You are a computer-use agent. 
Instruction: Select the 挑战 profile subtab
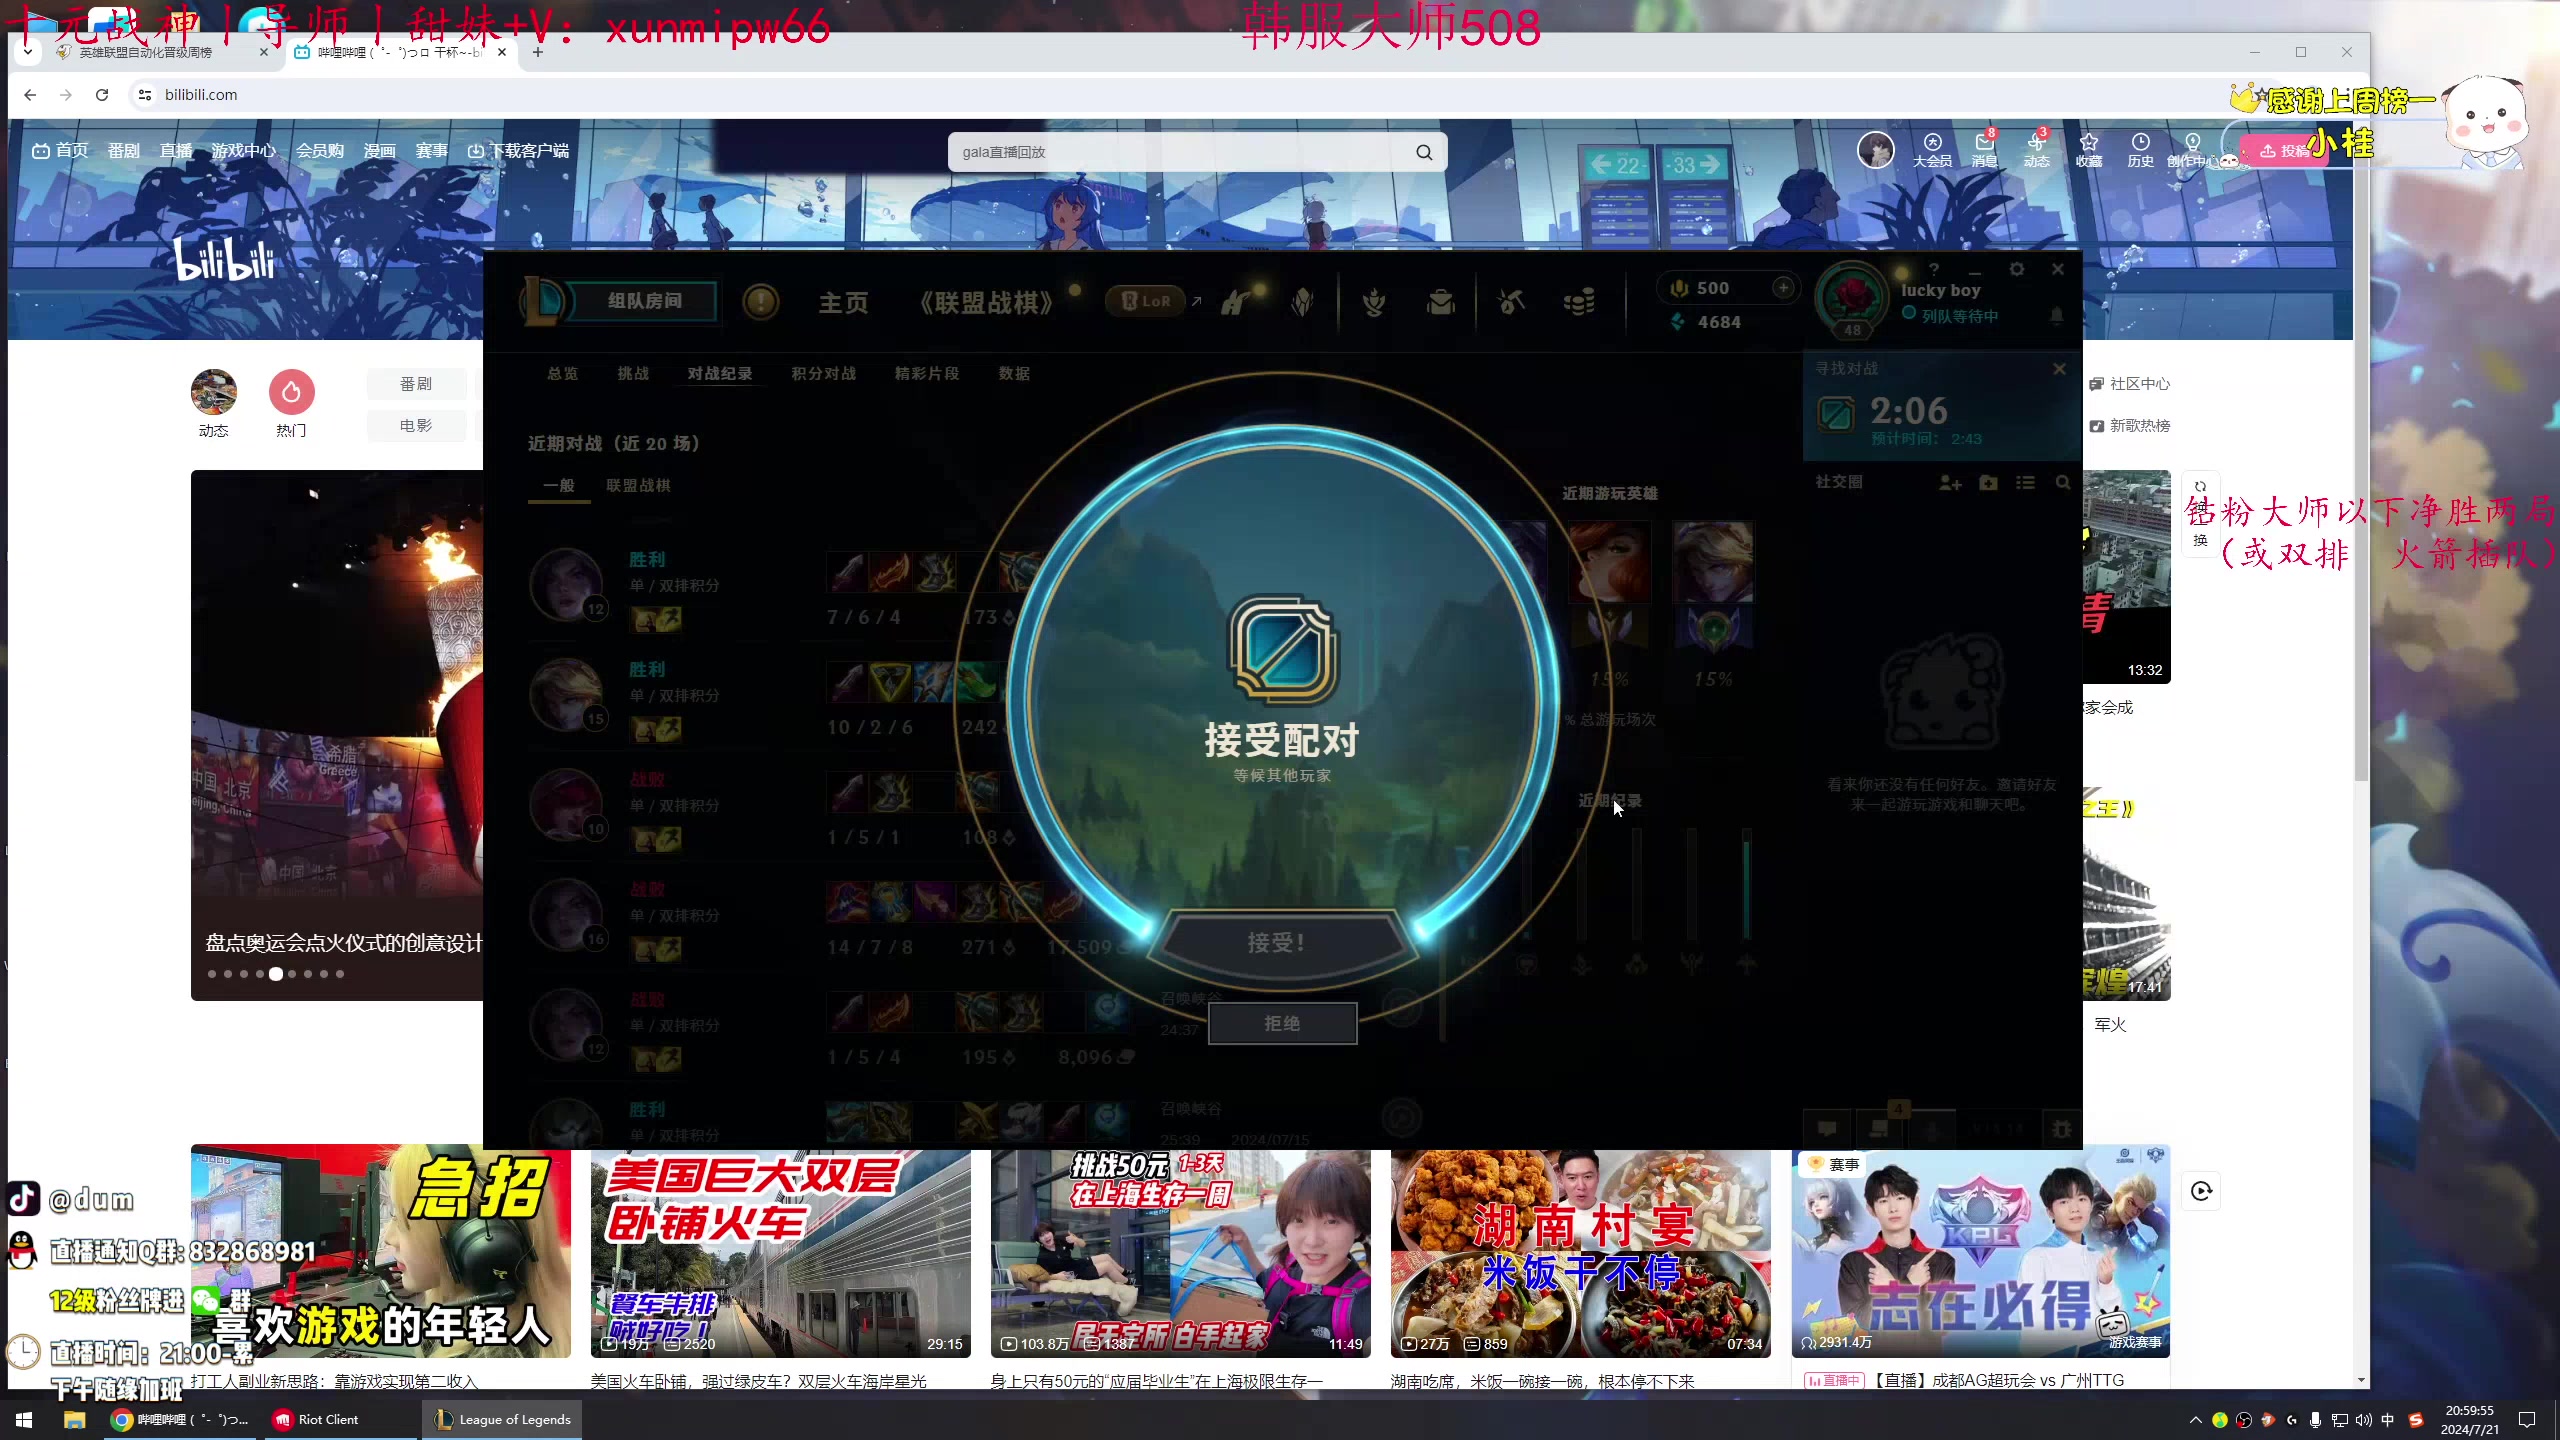[633, 373]
